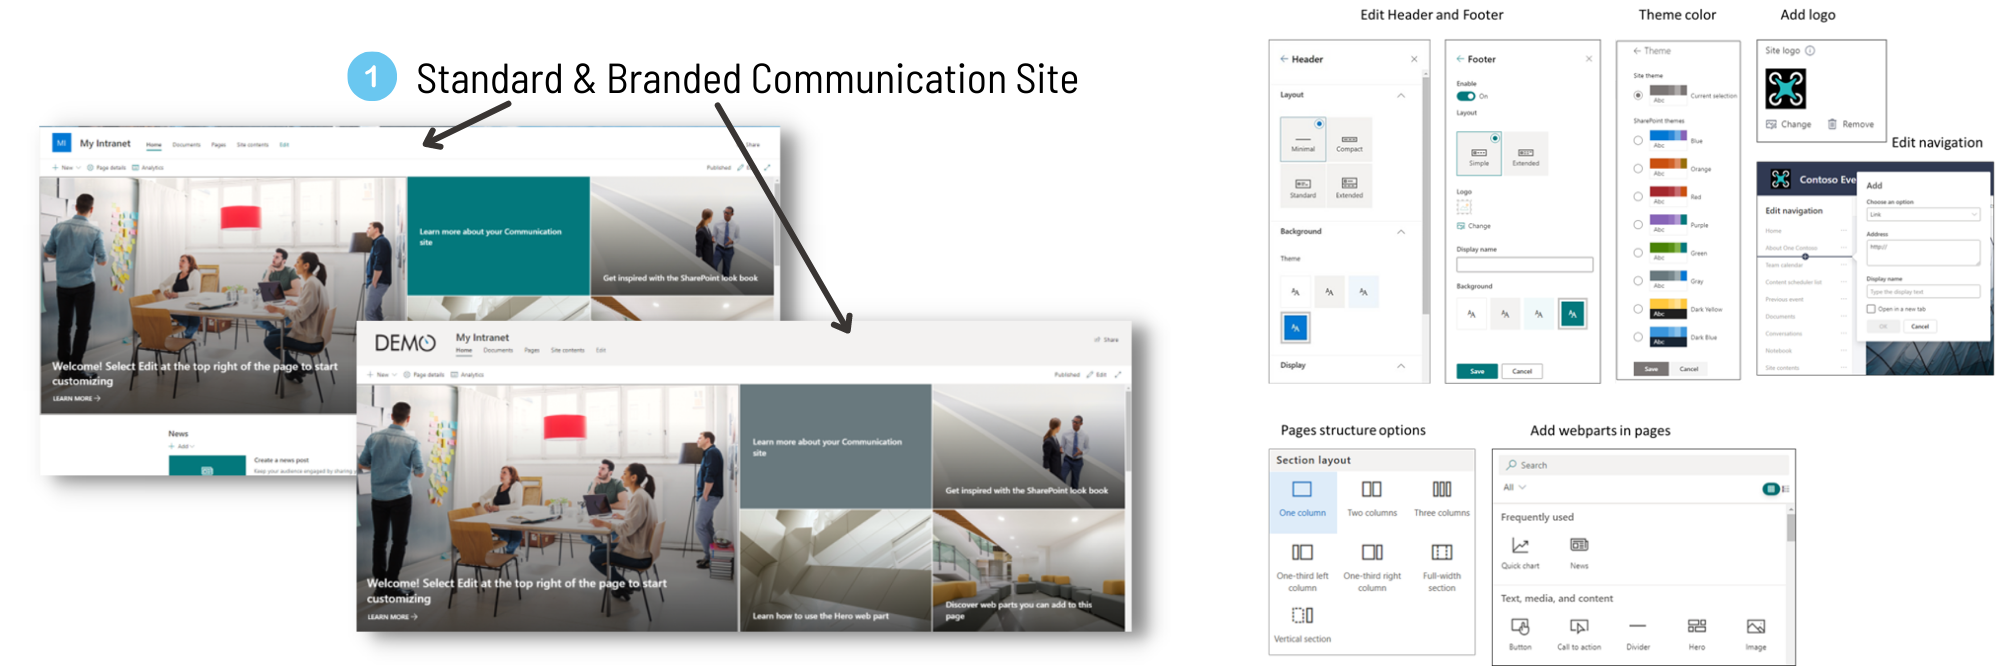Check the Open in a new tab box
The image size is (2000, 666).
click(1871, 309)
